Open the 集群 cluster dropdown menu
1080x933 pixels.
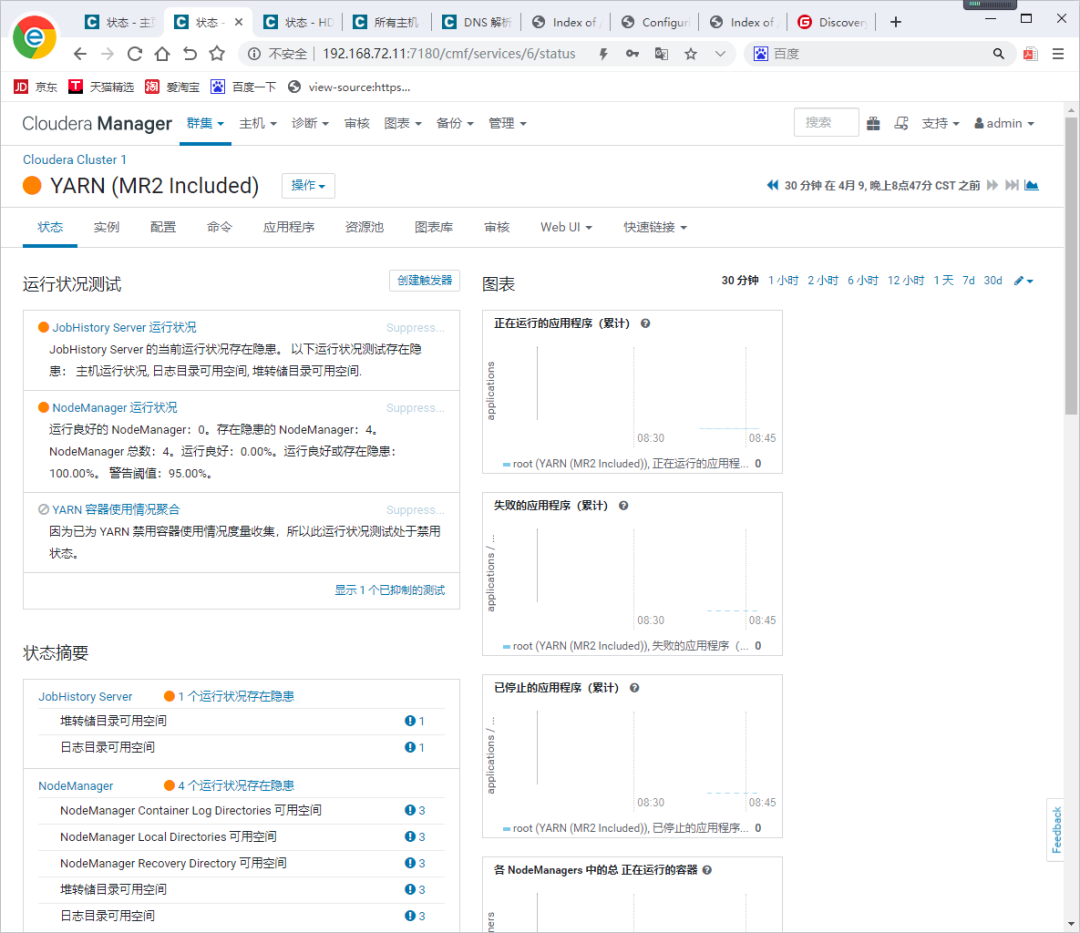(205, 123)
